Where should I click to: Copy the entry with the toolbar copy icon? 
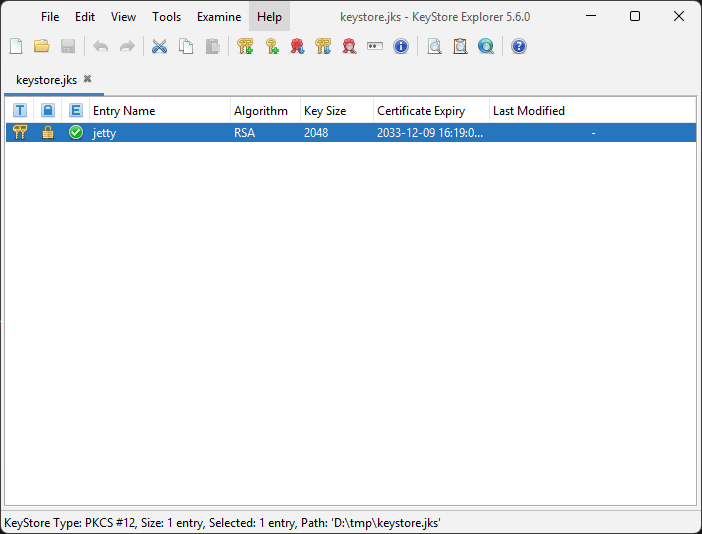click(186, 46)
